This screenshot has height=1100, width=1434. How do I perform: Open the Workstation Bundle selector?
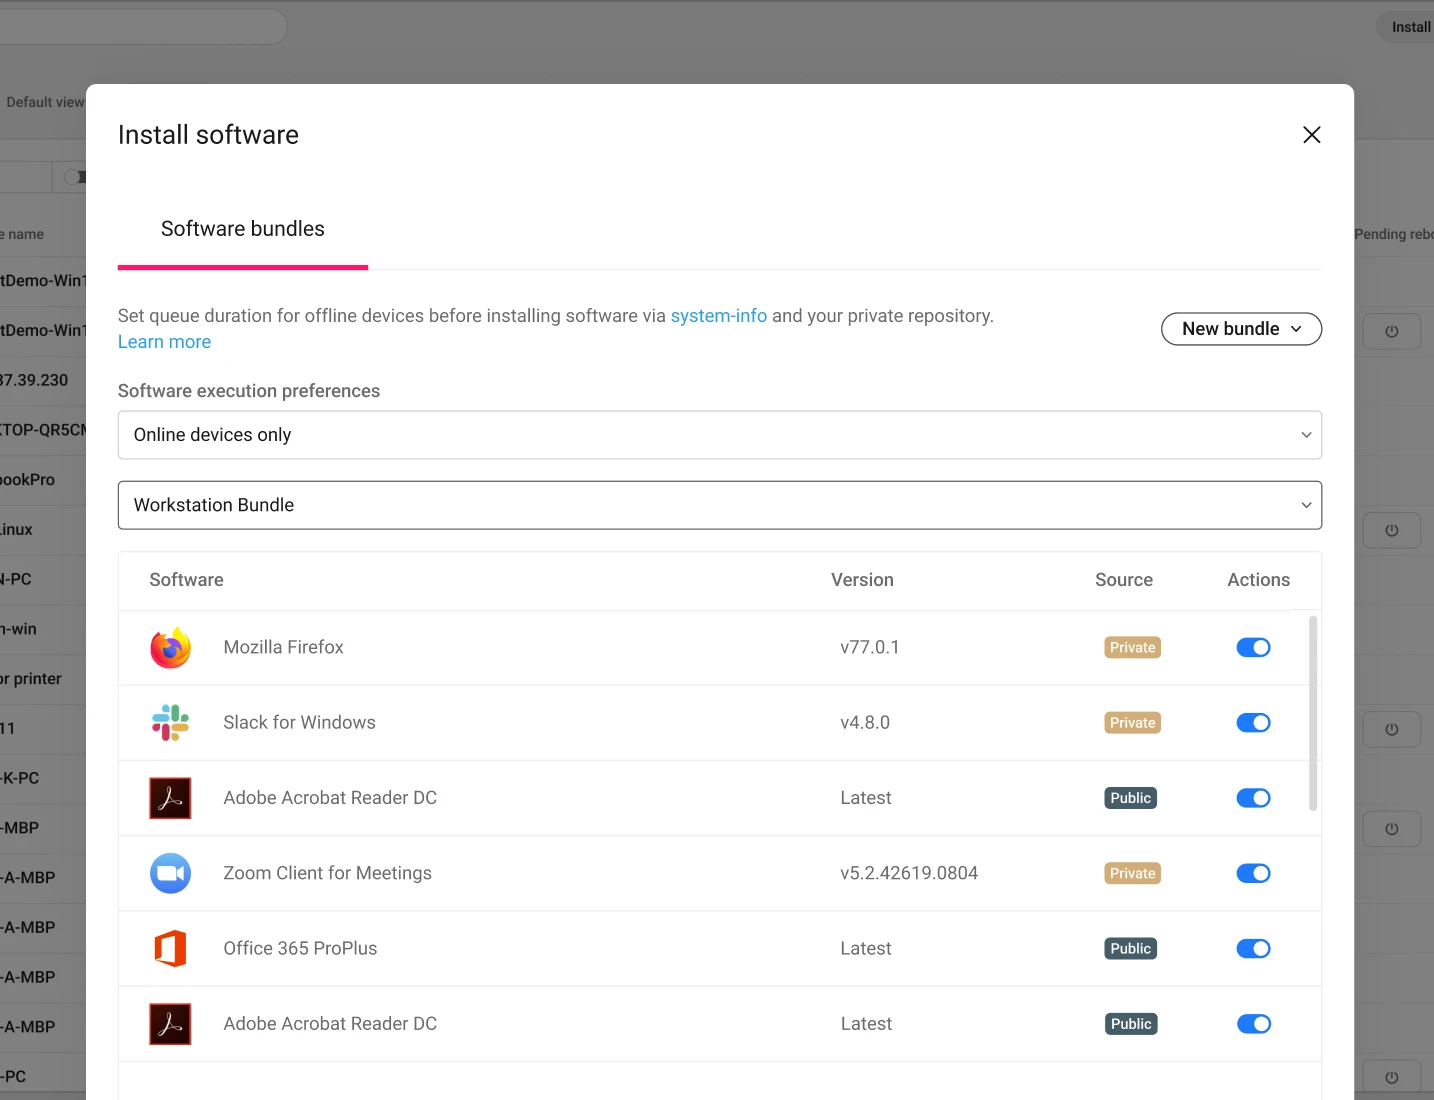(x=720, y=505)
